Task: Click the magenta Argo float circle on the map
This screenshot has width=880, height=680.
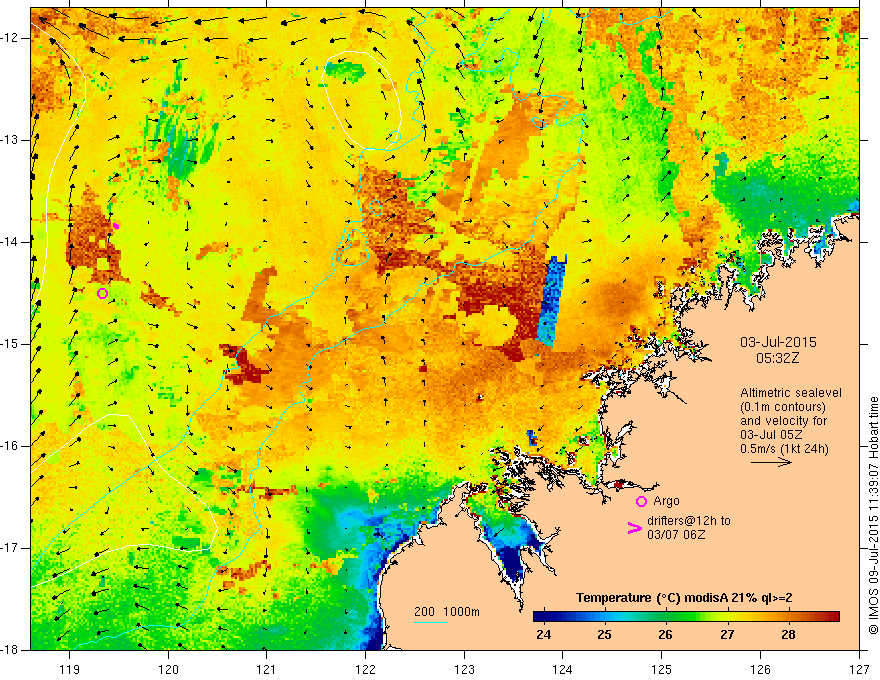Action: [x=102, y=293]
